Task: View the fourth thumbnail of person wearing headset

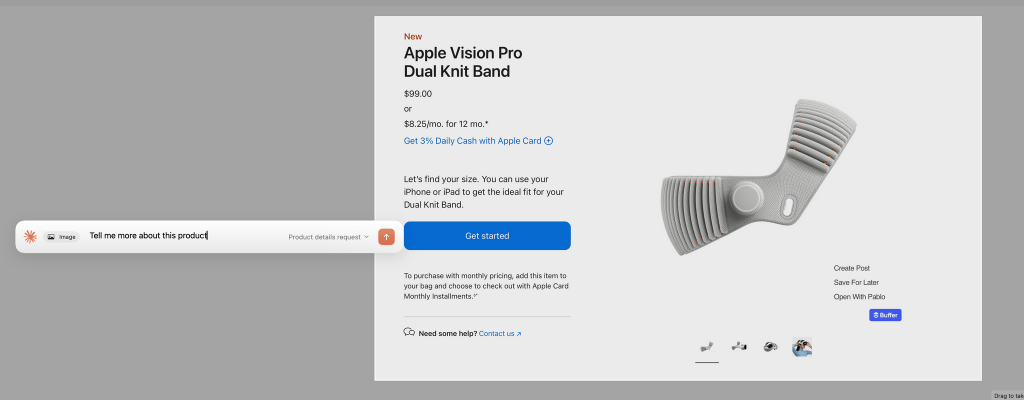Action: point(802,347)
